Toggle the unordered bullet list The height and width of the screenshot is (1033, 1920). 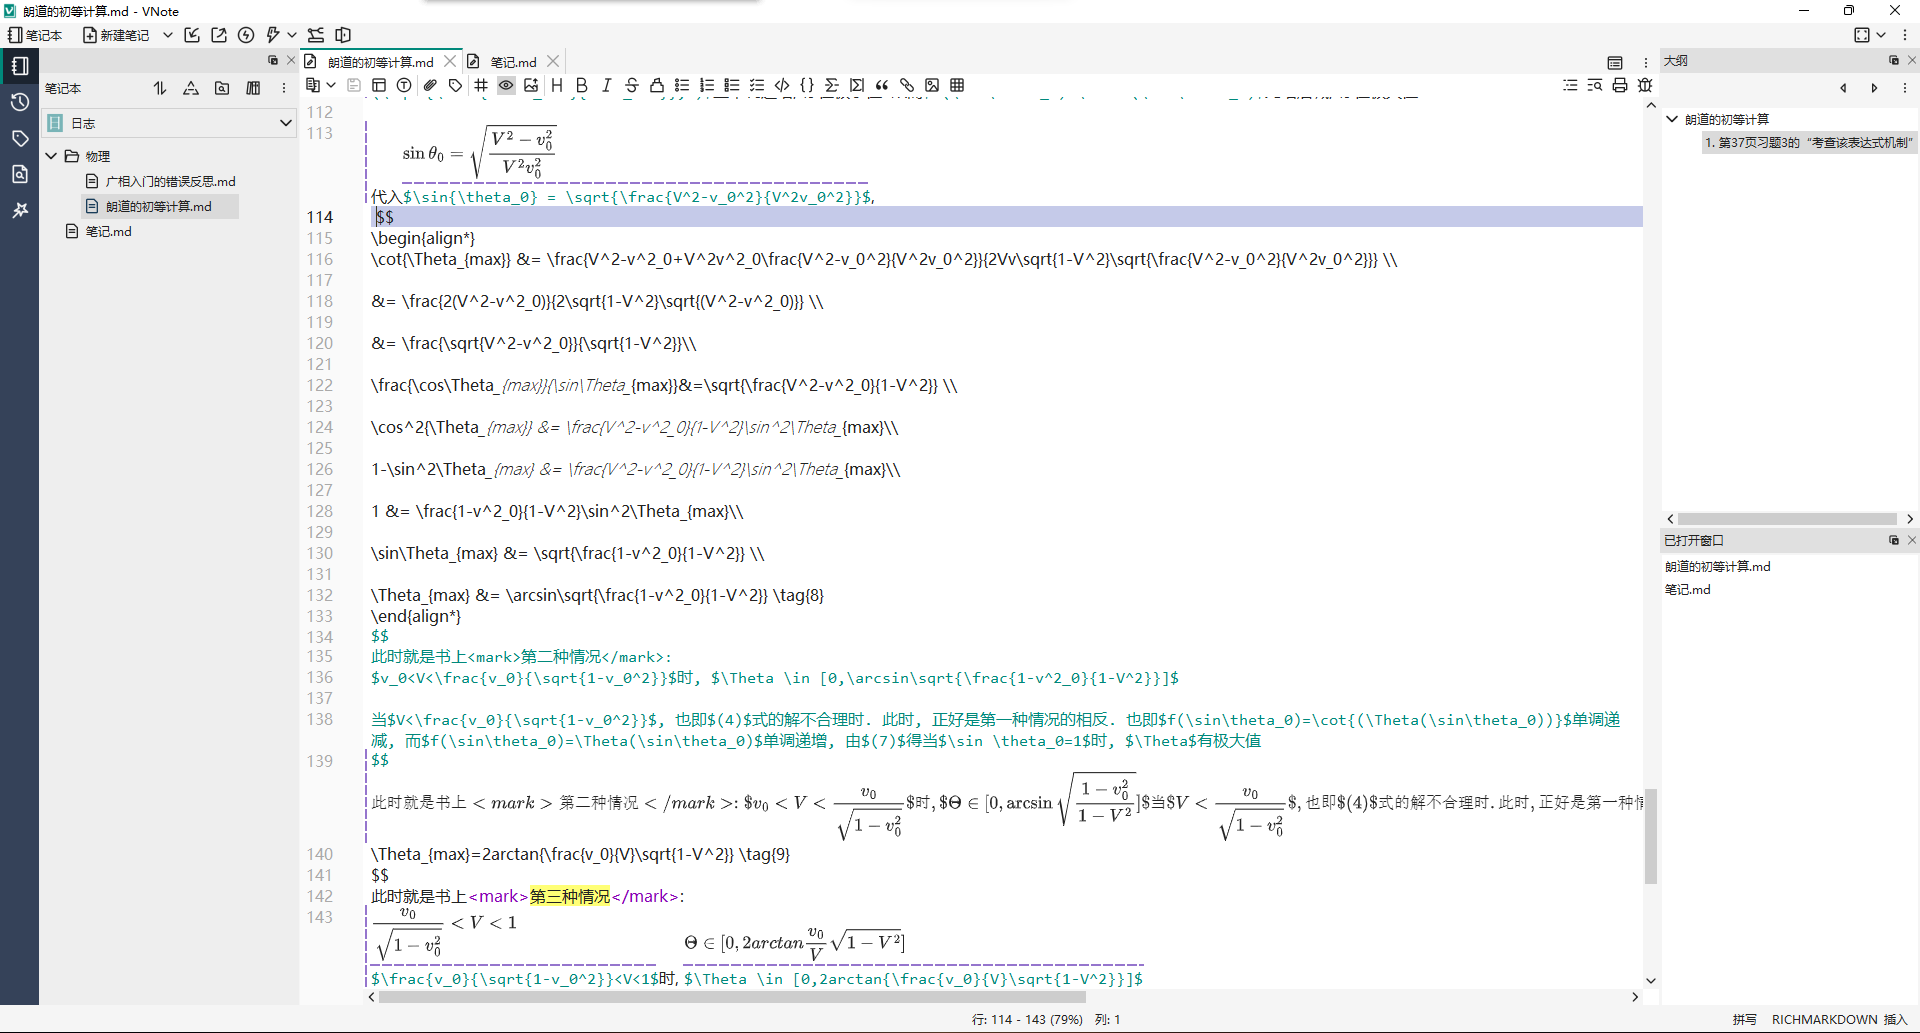click(x=681, y=86)
